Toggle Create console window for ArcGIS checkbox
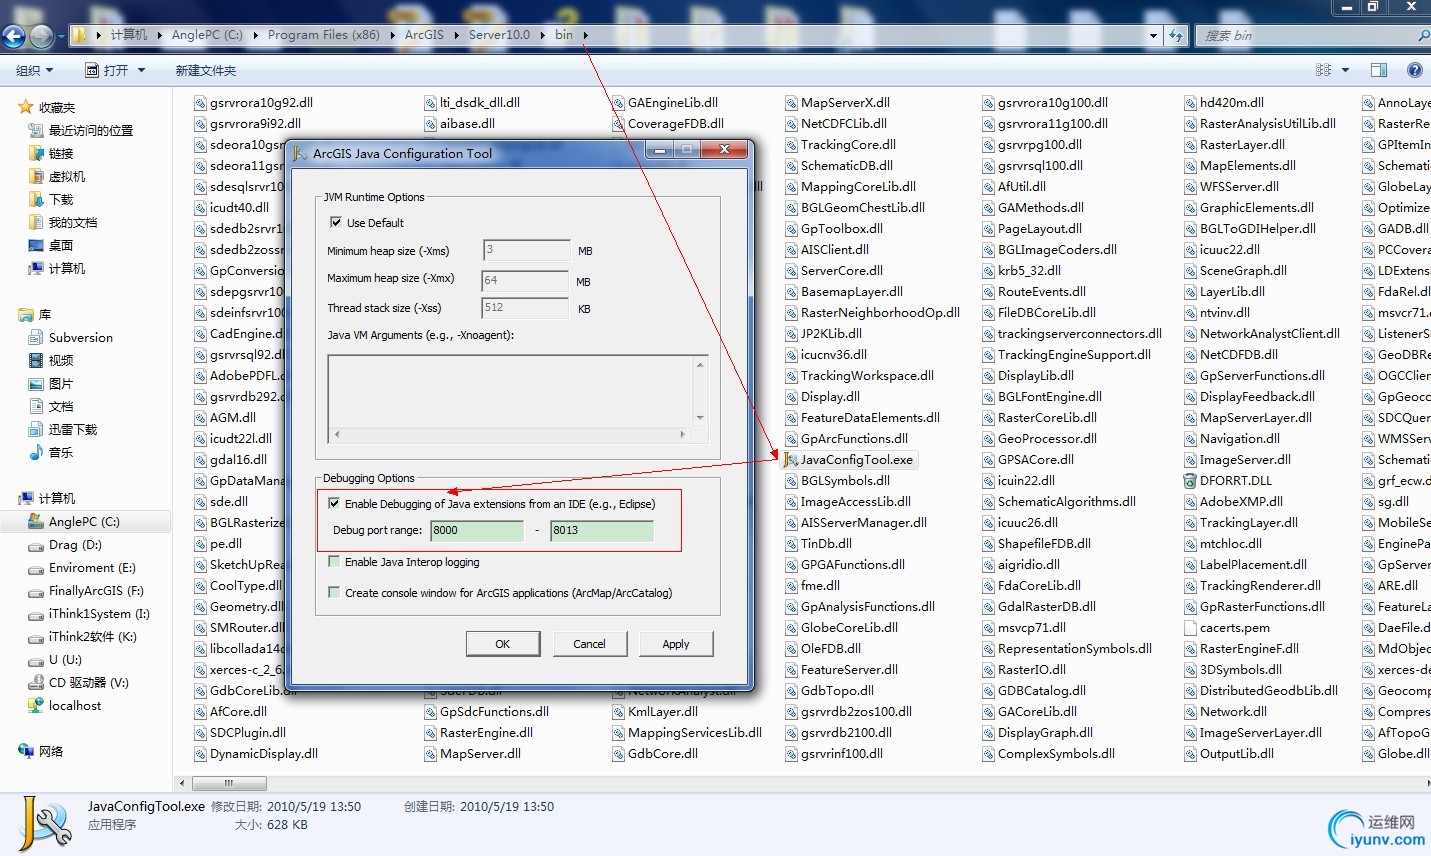 coord(334,593)
